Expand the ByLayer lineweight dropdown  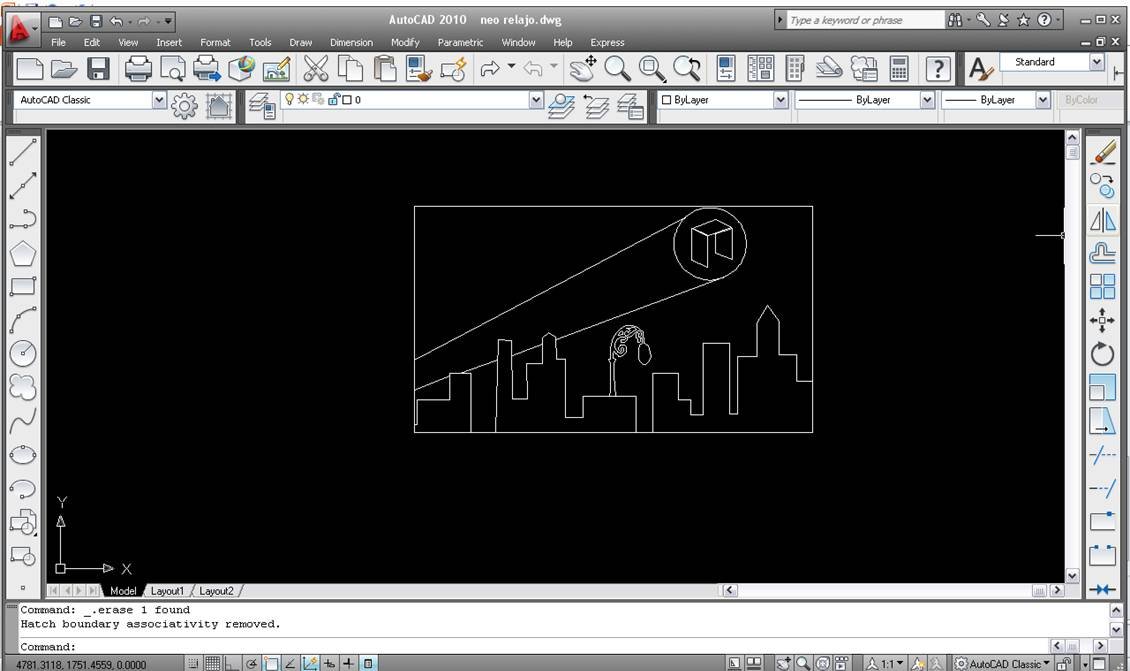pos(1043,99)
